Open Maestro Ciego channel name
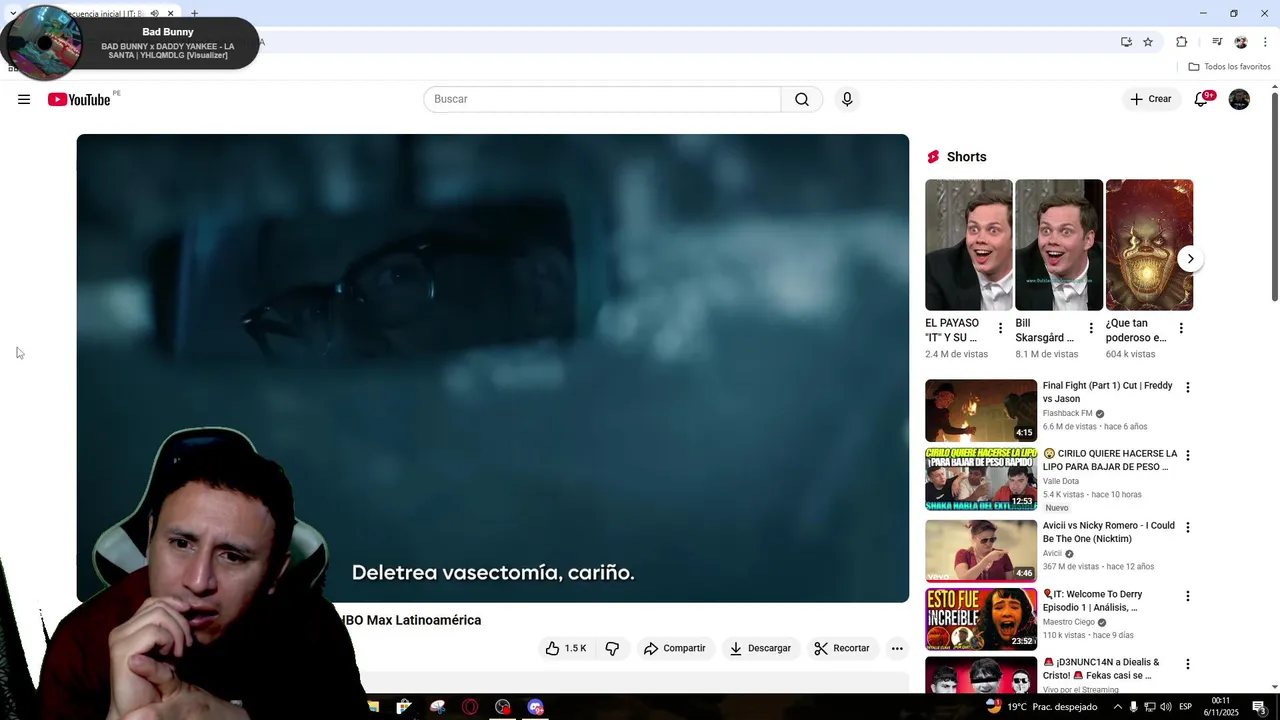The width and height of the screenshot is (1280, 720). click(1069, 622)
